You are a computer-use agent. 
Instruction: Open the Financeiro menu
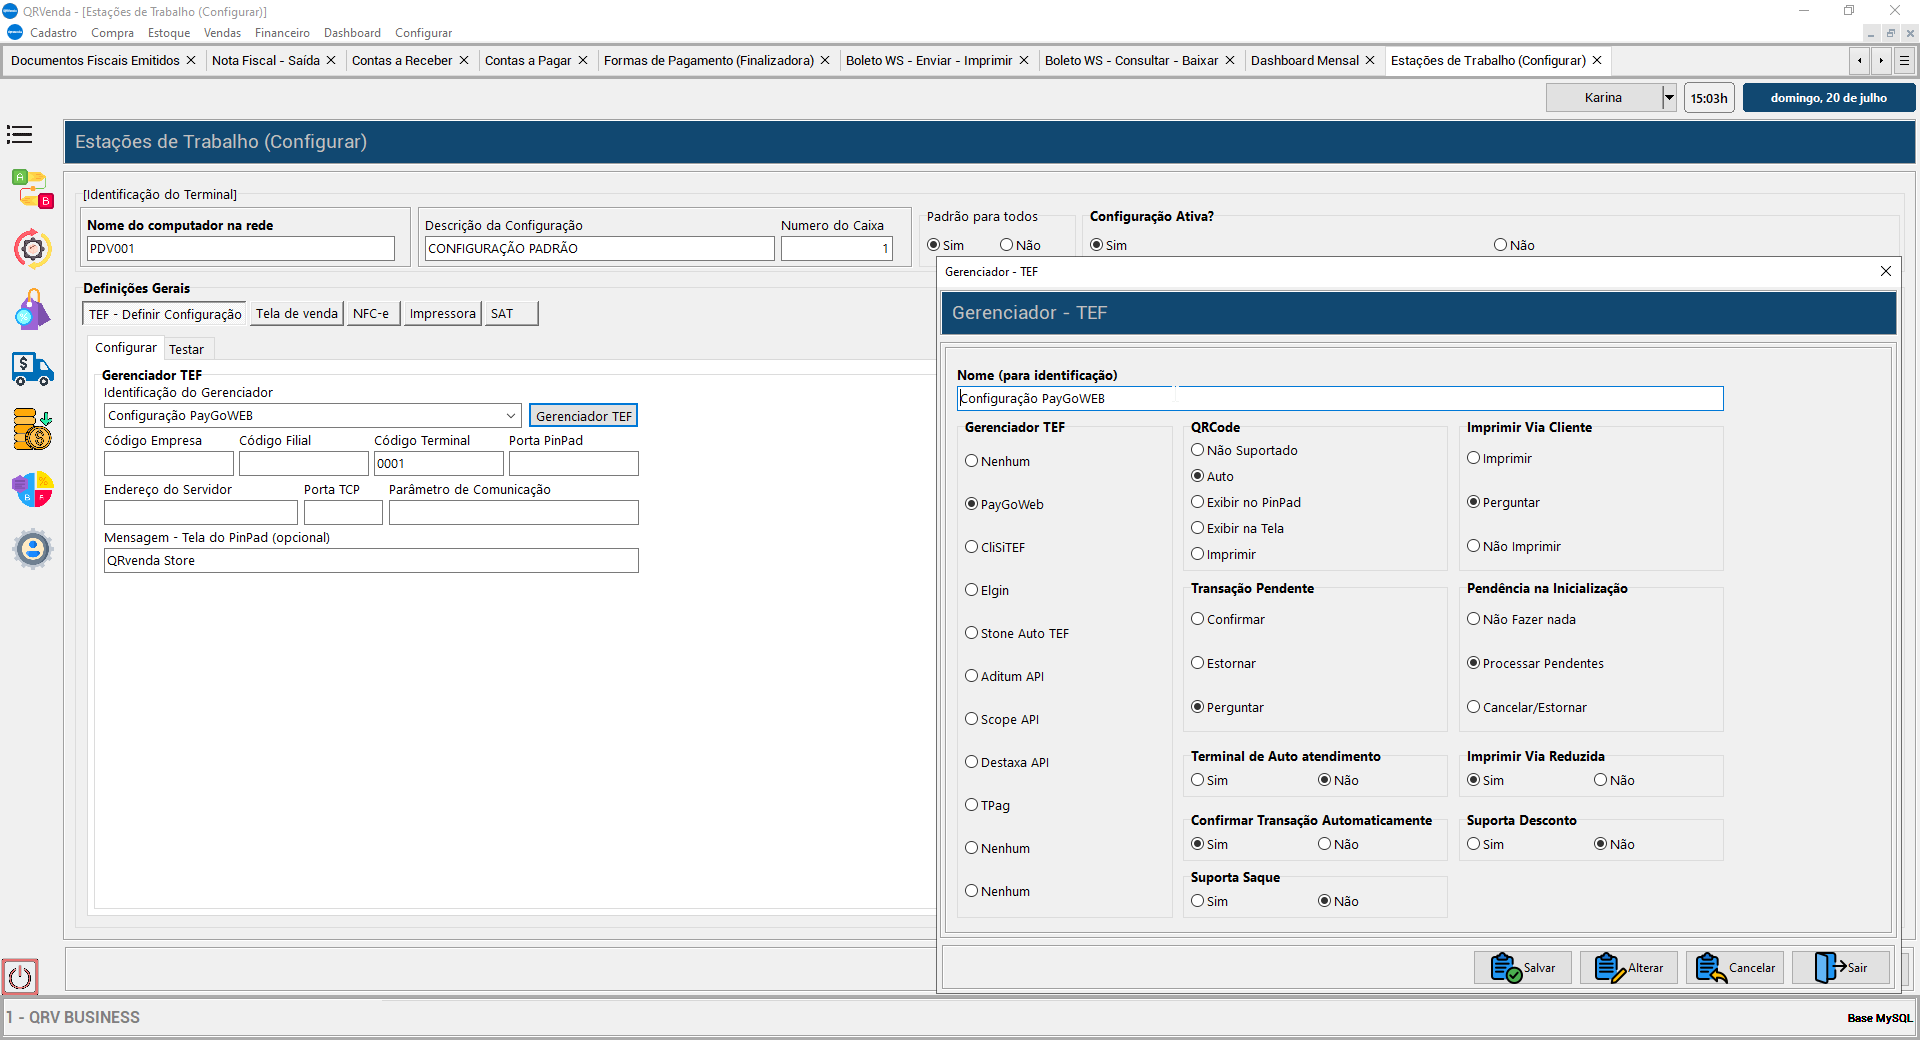coord(282,33)
